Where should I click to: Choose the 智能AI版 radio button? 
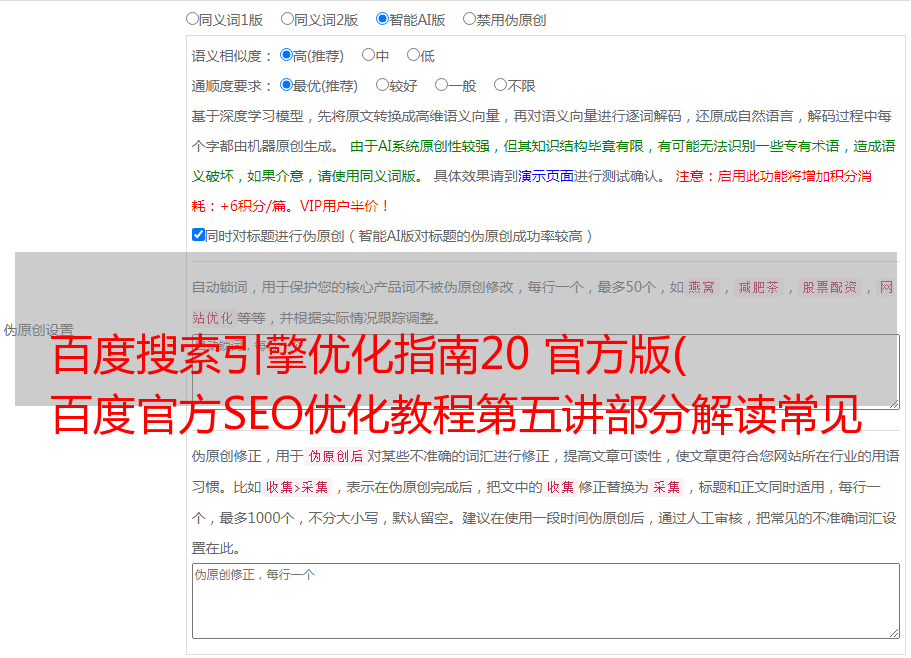(x=382, y=19)
